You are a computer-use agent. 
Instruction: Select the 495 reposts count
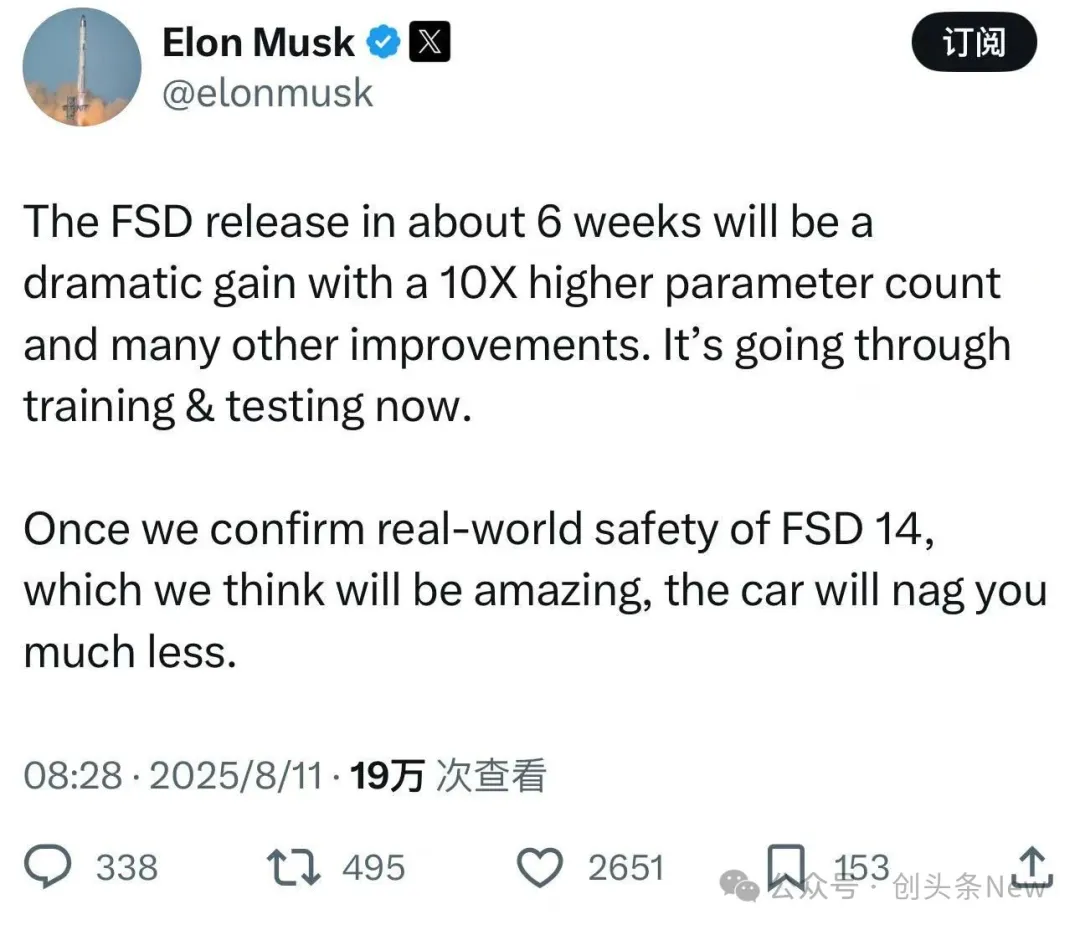coord(373,867)
